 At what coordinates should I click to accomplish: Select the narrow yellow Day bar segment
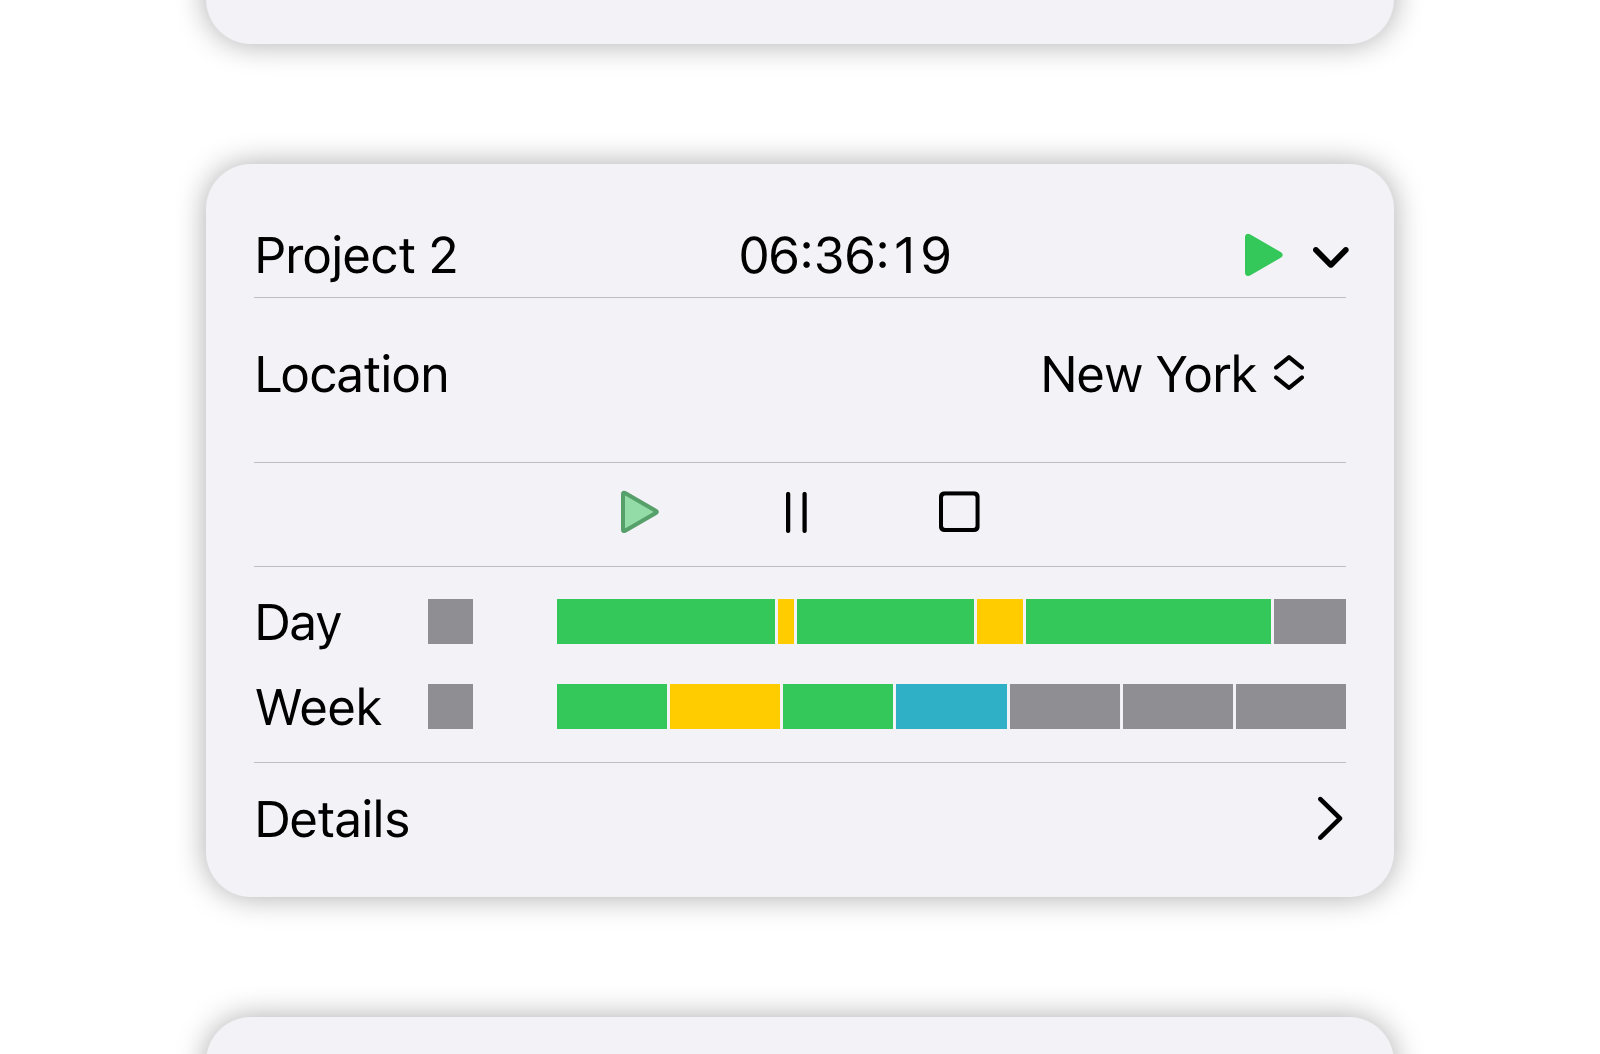coord(786,622)
